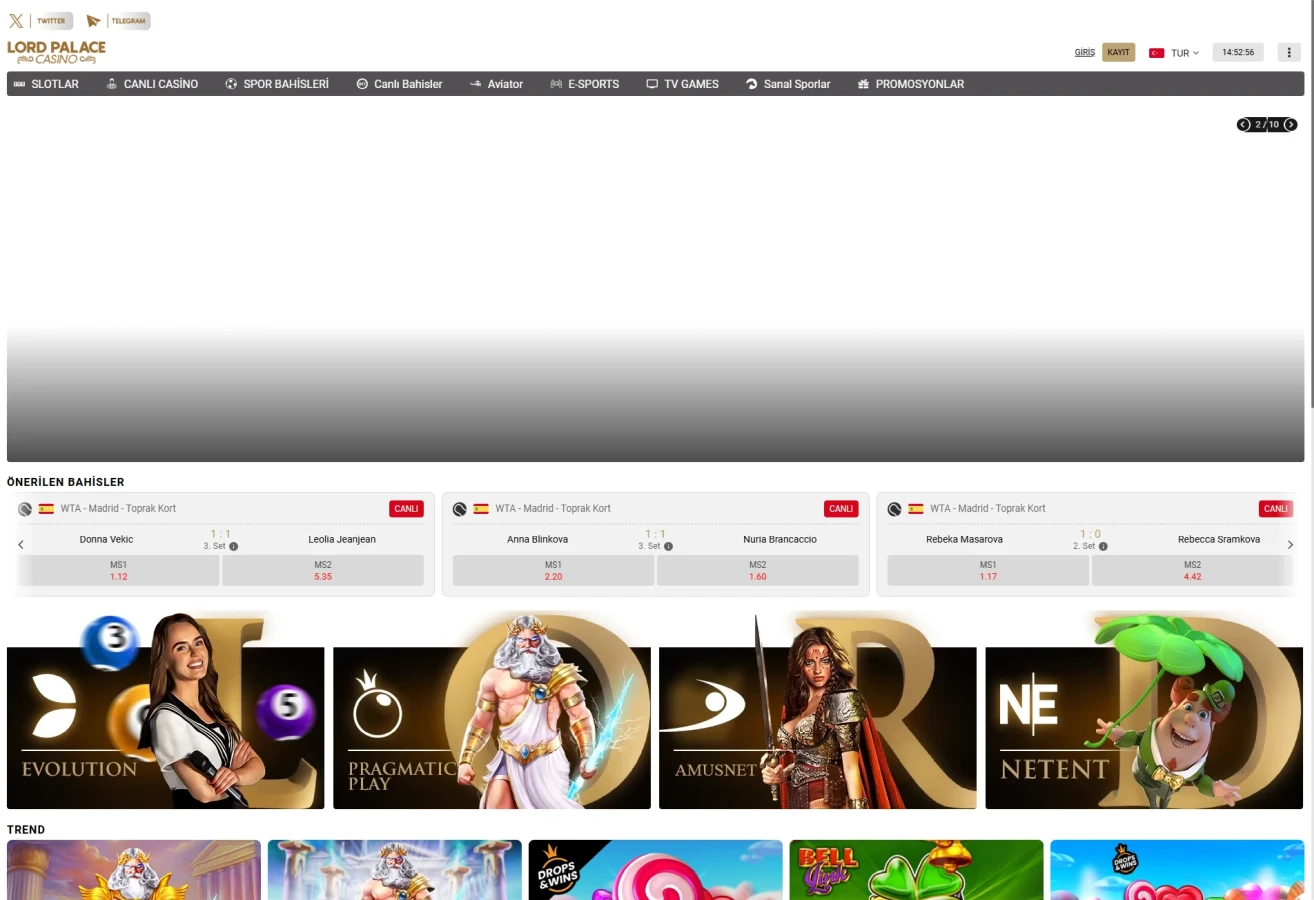Show set info for Vekic vs Jeanjean
This screenshot has width=1314, height=900.
234,547
